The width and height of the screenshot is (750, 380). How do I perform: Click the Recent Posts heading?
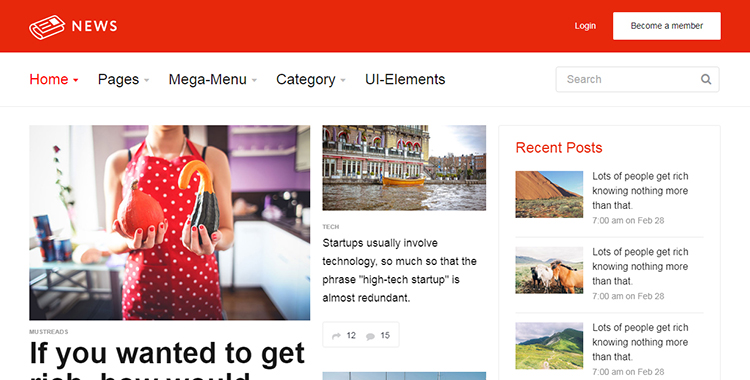pos(559,148)
